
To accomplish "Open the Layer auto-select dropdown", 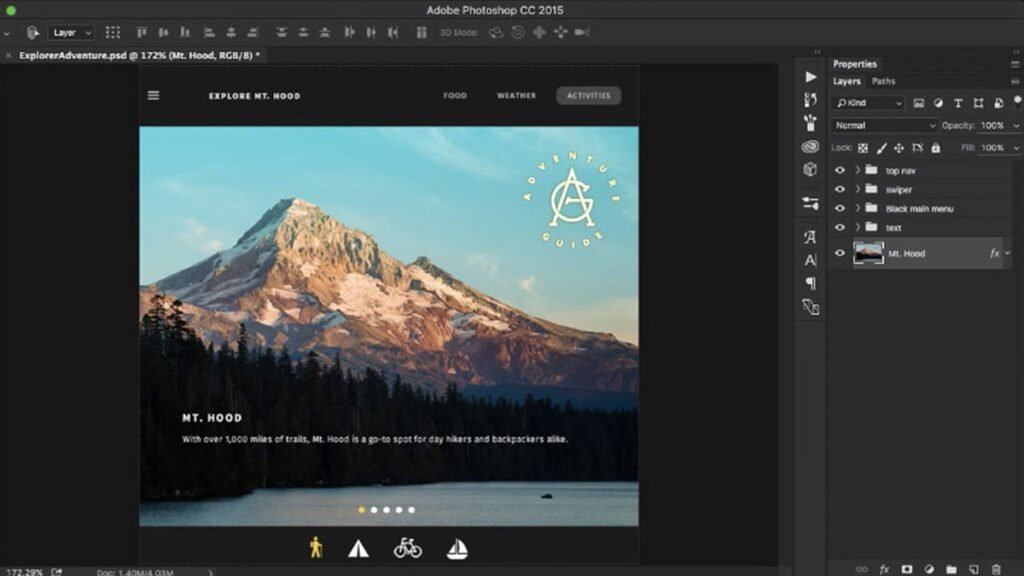I will [x=70, y=33].
